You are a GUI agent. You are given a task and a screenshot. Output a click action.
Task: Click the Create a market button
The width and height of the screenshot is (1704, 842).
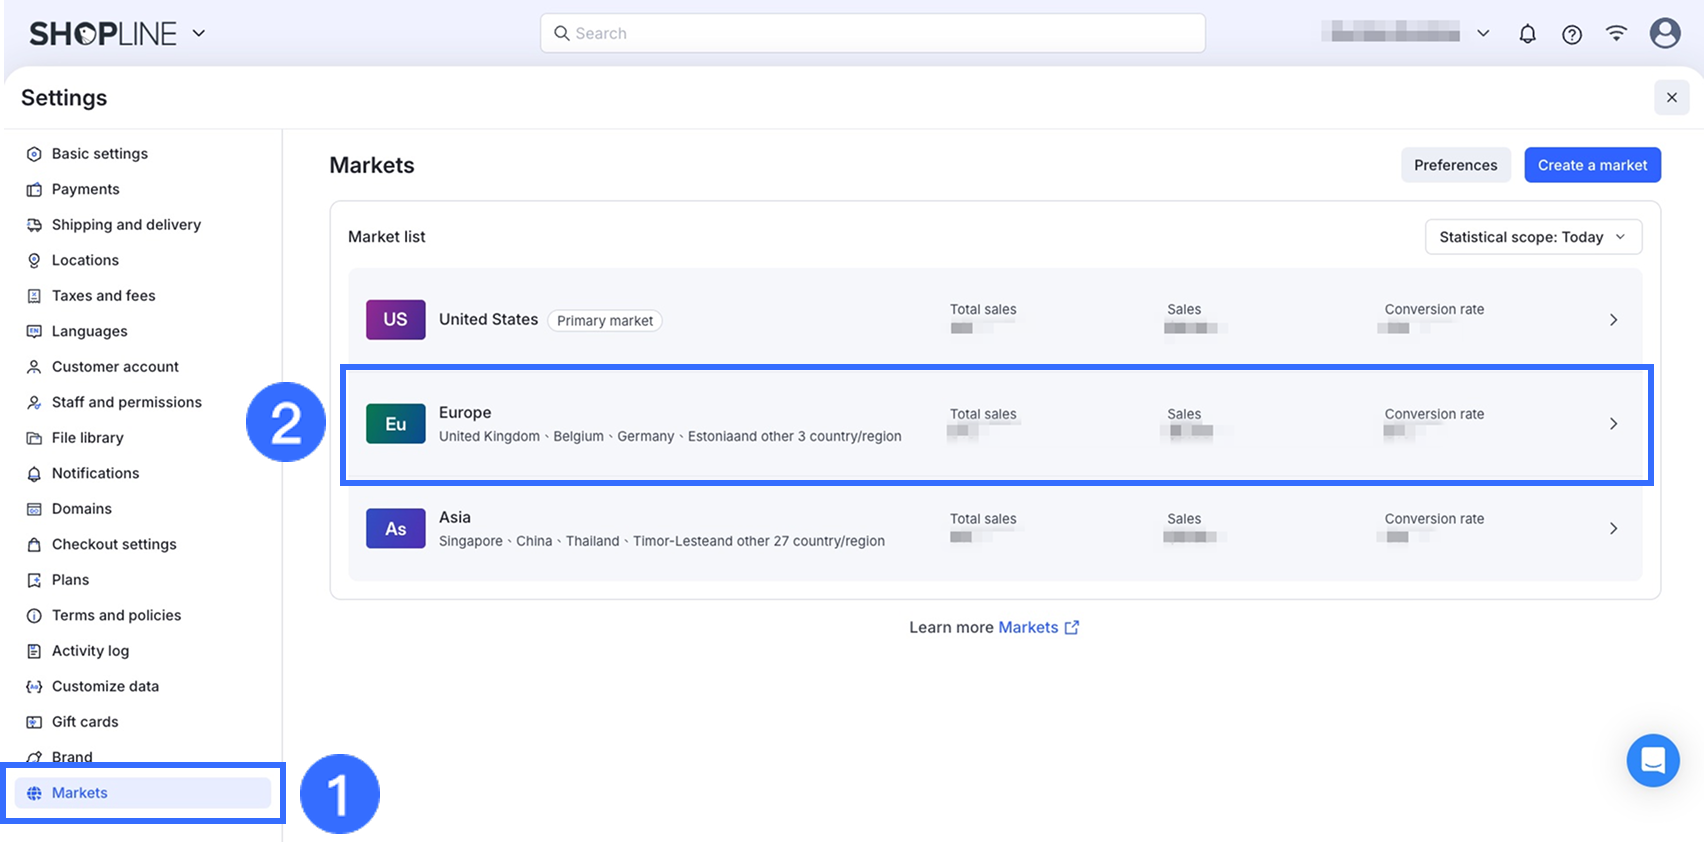pos(1592,165)
